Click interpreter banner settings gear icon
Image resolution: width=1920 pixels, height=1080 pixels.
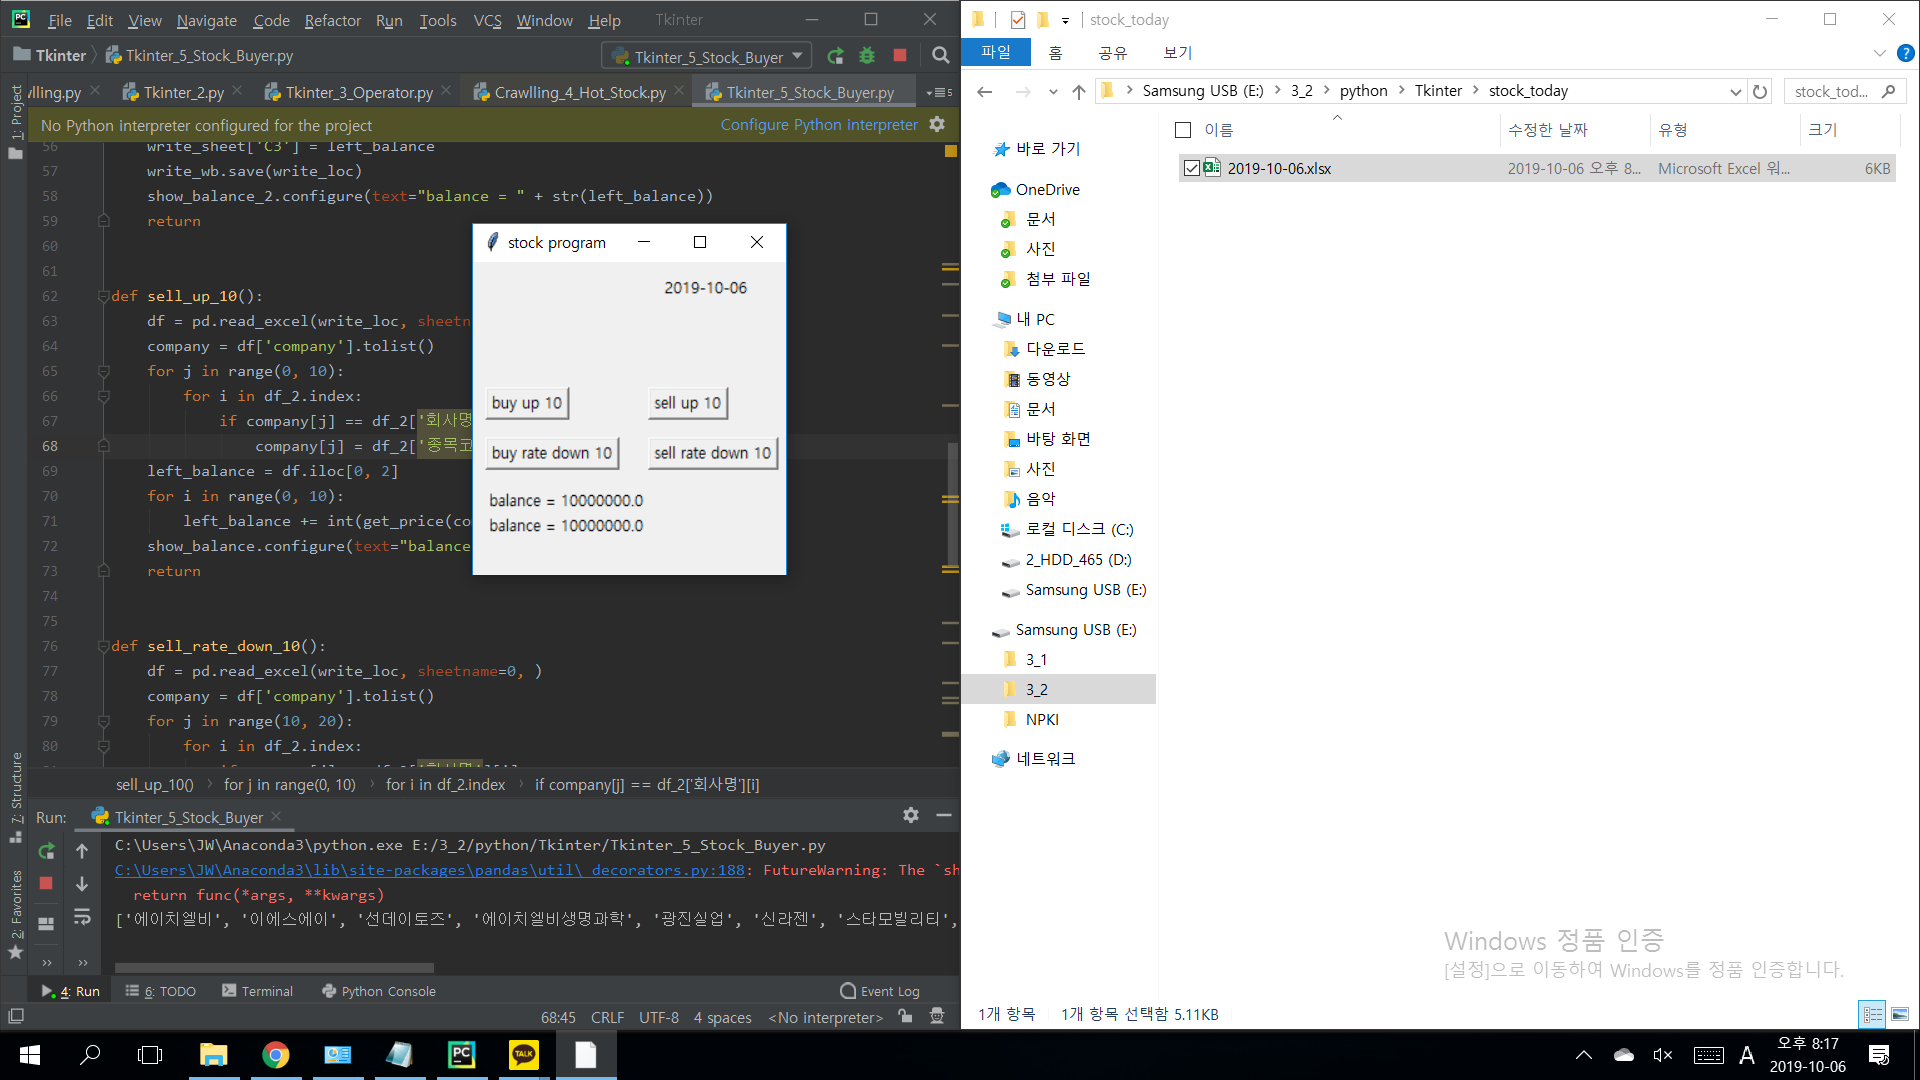[937, 124]
